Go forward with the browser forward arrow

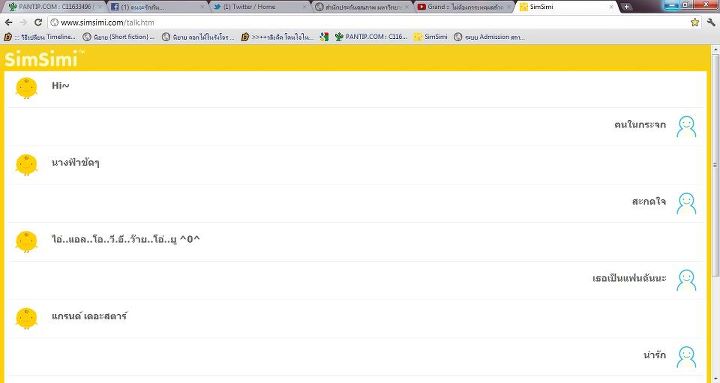23,22
